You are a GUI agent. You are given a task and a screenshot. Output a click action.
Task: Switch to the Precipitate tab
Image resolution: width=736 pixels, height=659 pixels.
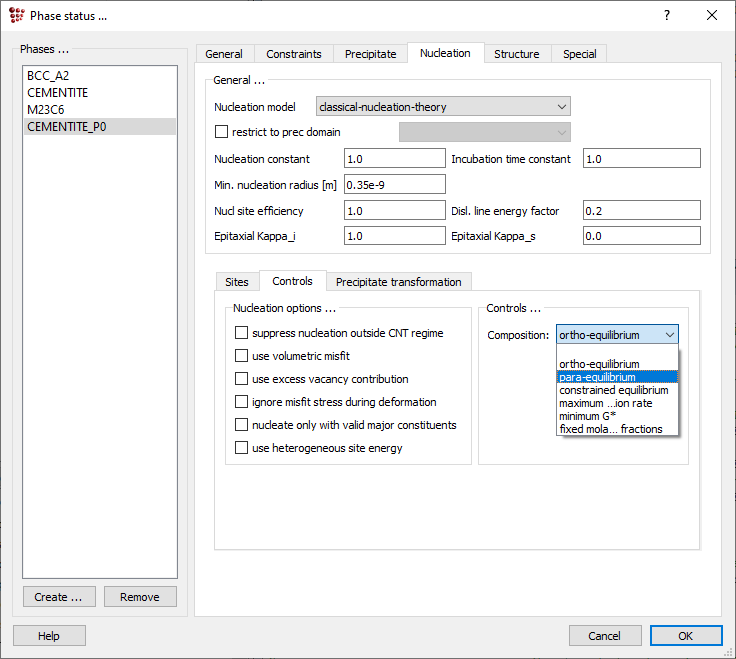coord(371,54)
